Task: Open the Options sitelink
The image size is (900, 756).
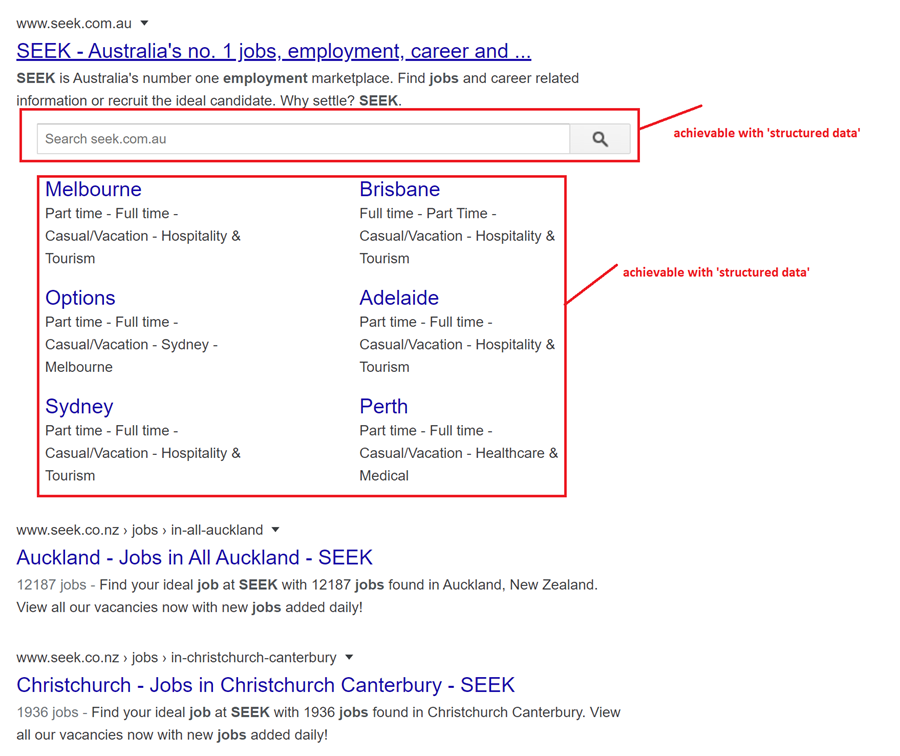Action: click(x=80, y=298)
